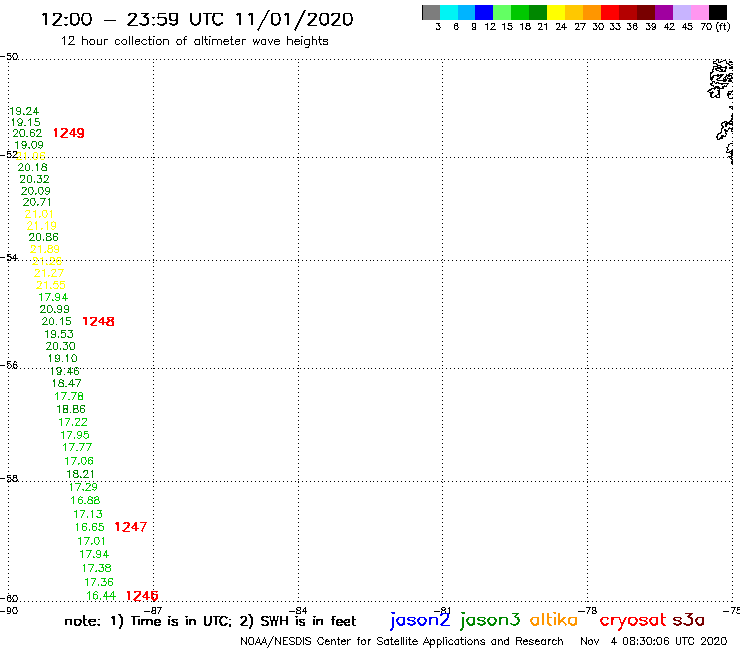Click the 20.99 wave height reading
Image resolution: width=740 pixels, height=650 pixels.
click(54, 310)
